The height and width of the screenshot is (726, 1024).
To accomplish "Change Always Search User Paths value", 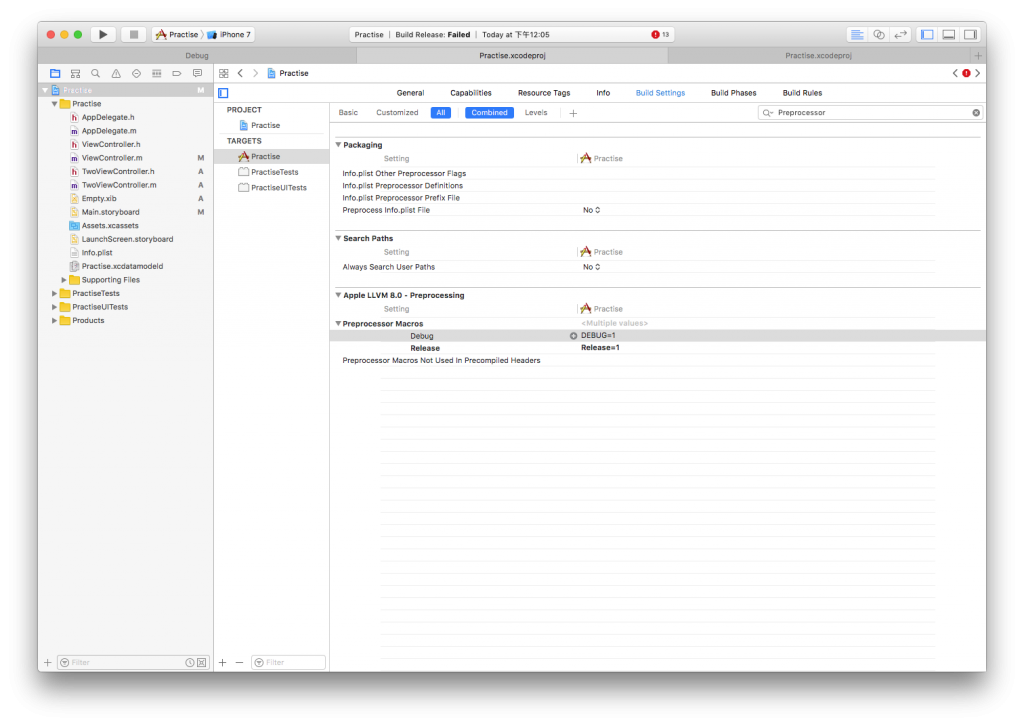I will pyautogui.click(x=592, y=266).
